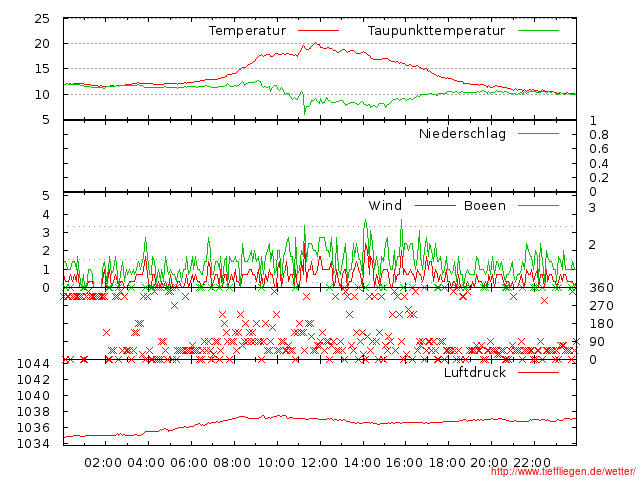Click the 0.6 precipitation axis value
The height and width of the screenshot is (480, 640).
tap(599, 149)
